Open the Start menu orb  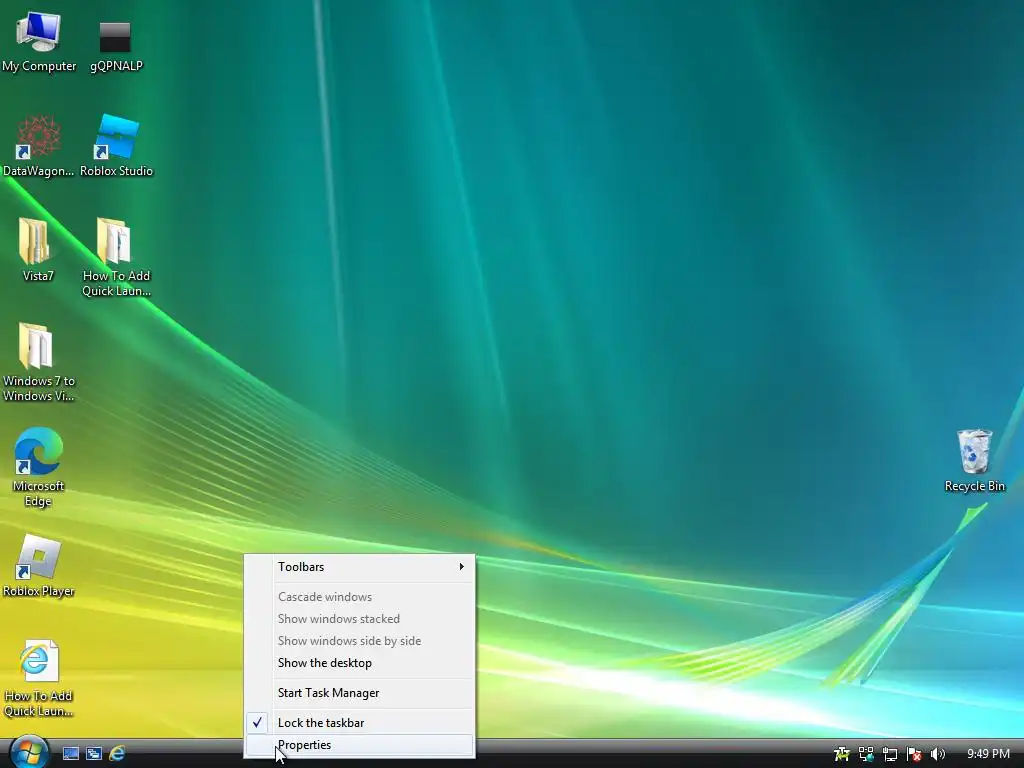pyautogui.click(x=29, y=752)
